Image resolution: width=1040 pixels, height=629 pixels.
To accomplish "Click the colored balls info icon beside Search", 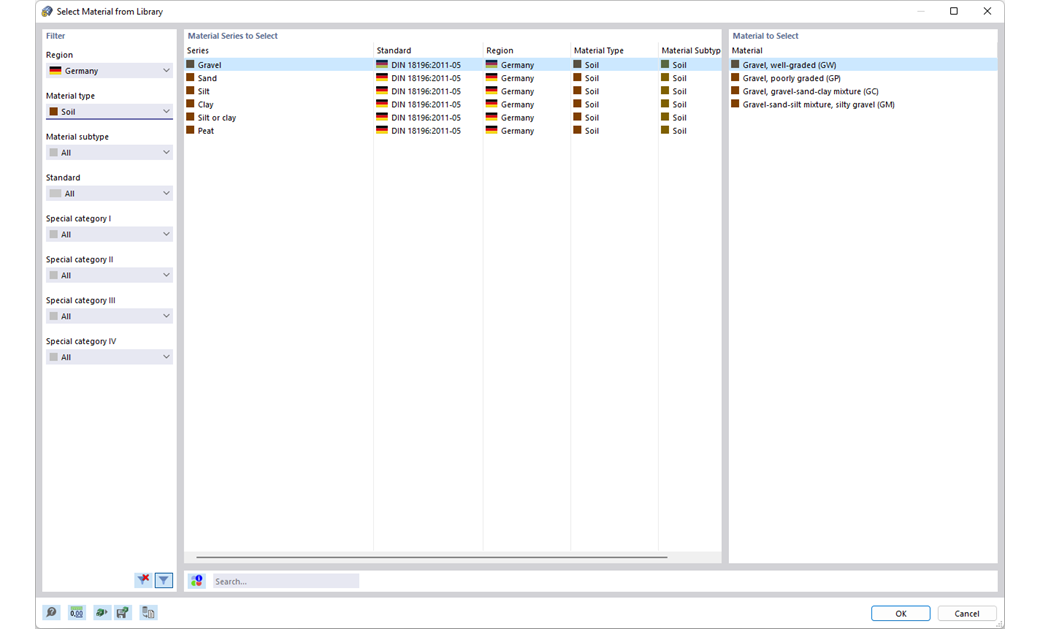I will pos(197,581).
